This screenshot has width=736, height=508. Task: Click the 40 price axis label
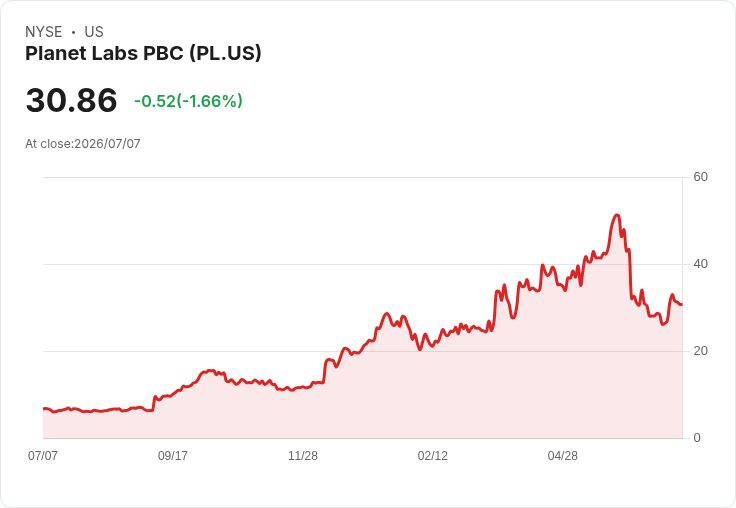700,264
